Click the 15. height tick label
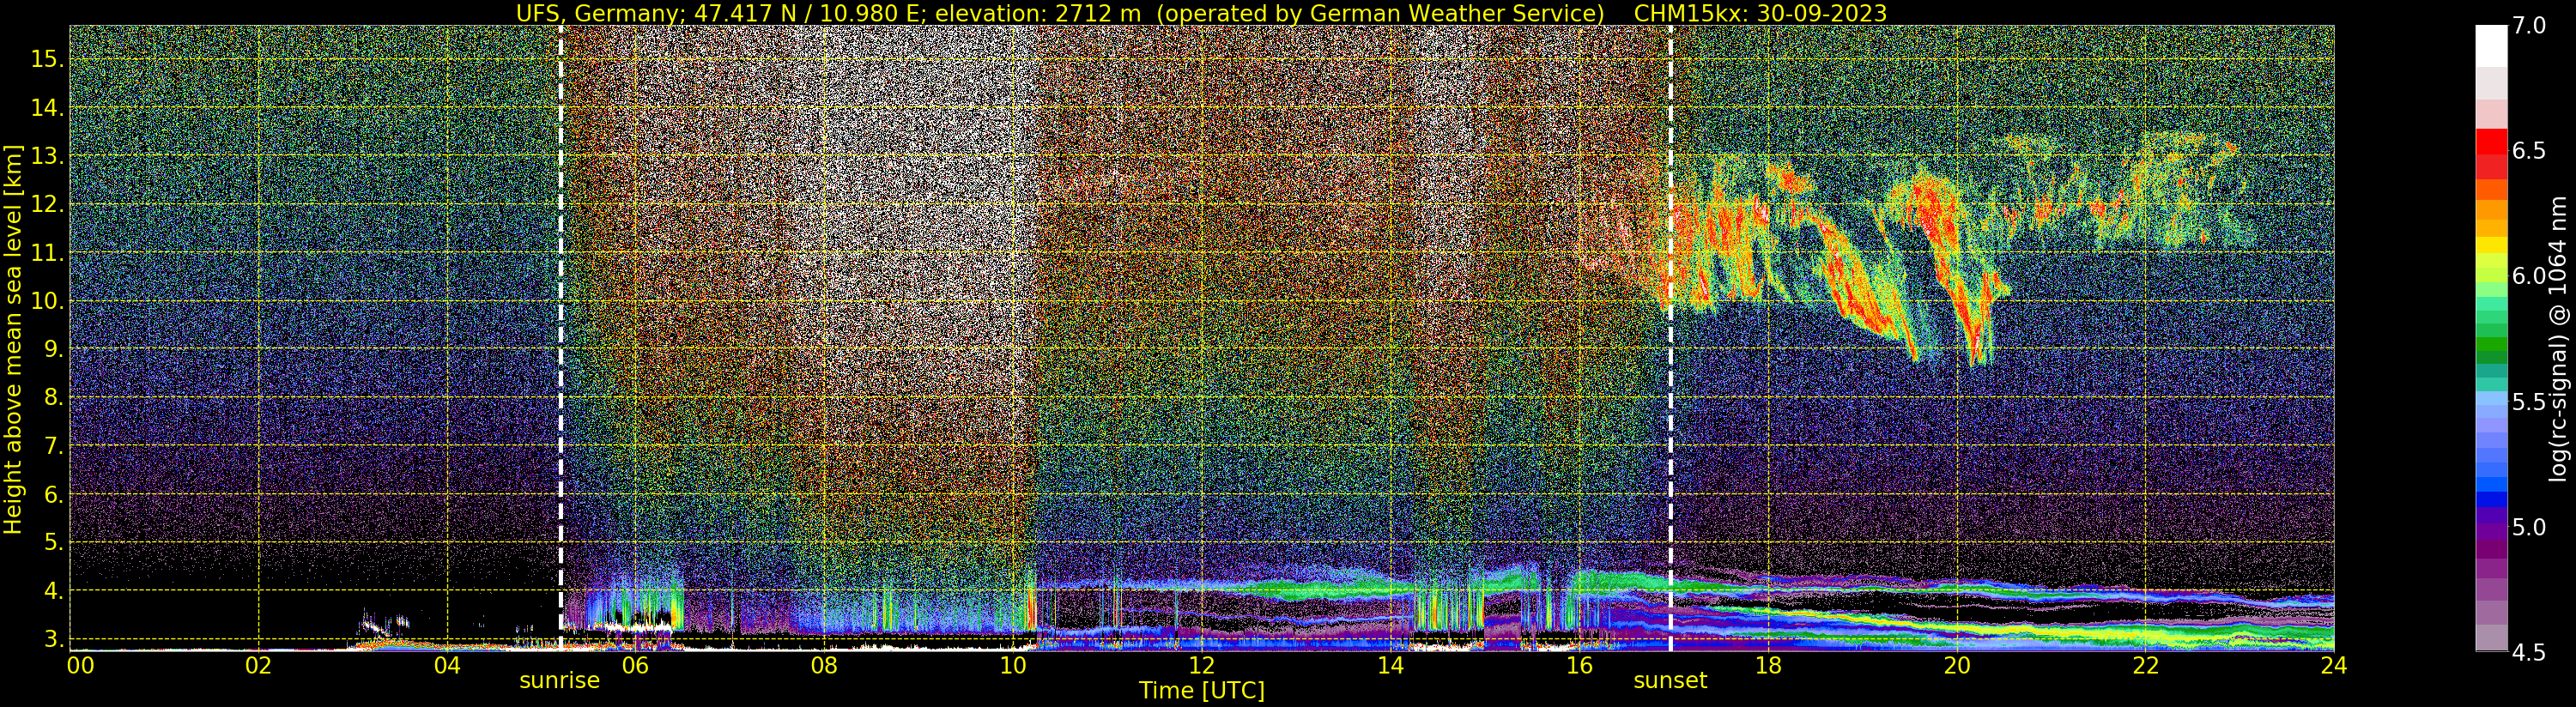 pos(48,59)
